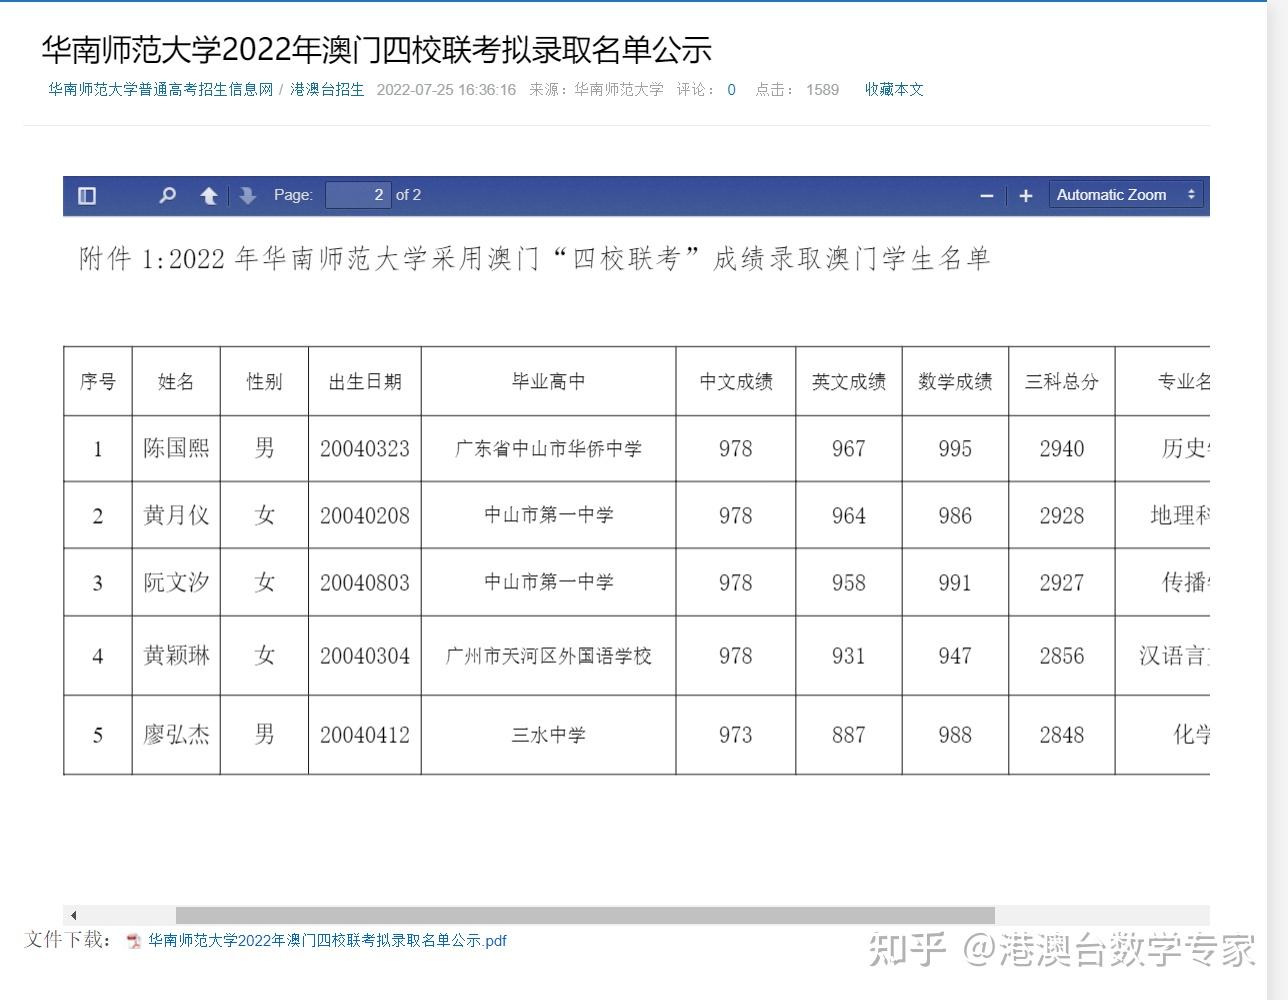Download 华南师范大学2022年澳门四校联考拟录取名单公示.pdf

pyautogui.click(x=327, y=941)
